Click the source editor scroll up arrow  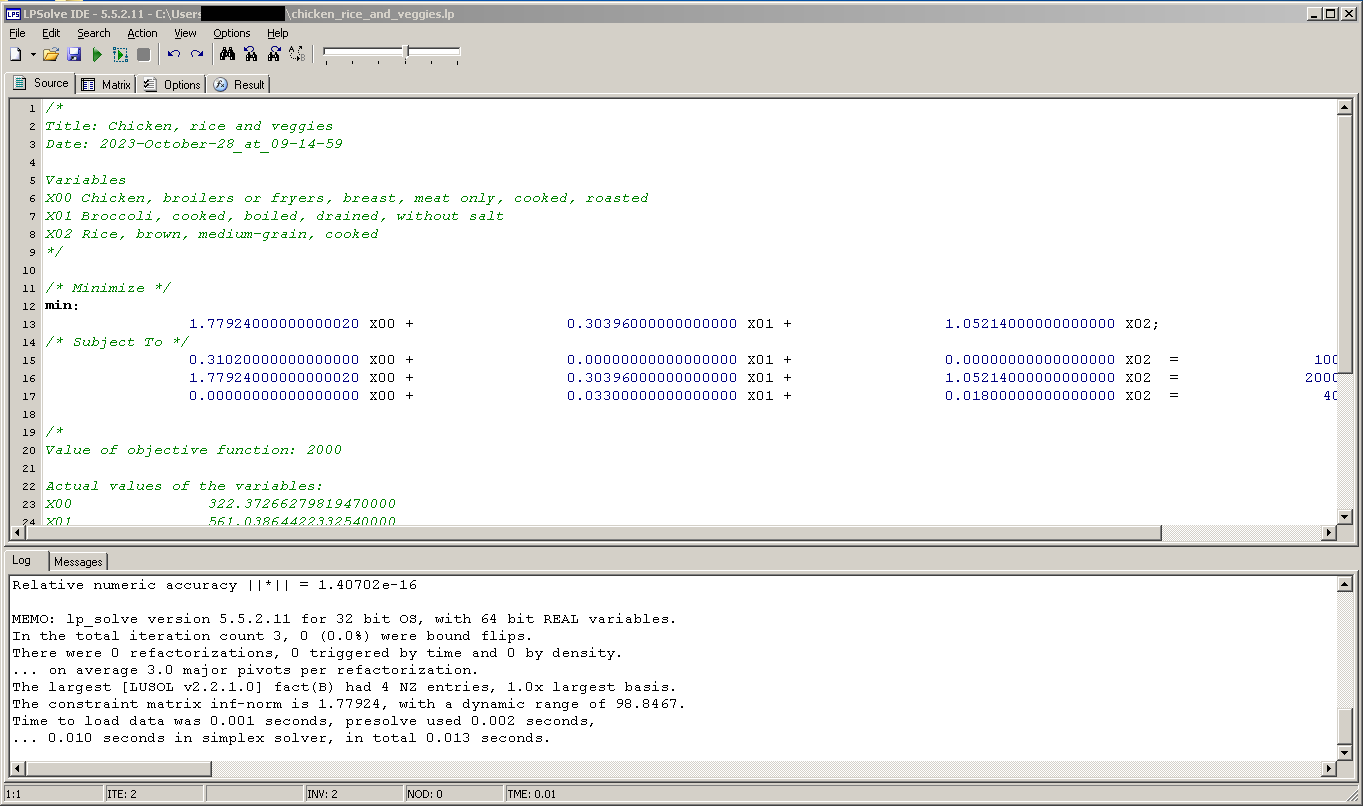[1345, 108]
